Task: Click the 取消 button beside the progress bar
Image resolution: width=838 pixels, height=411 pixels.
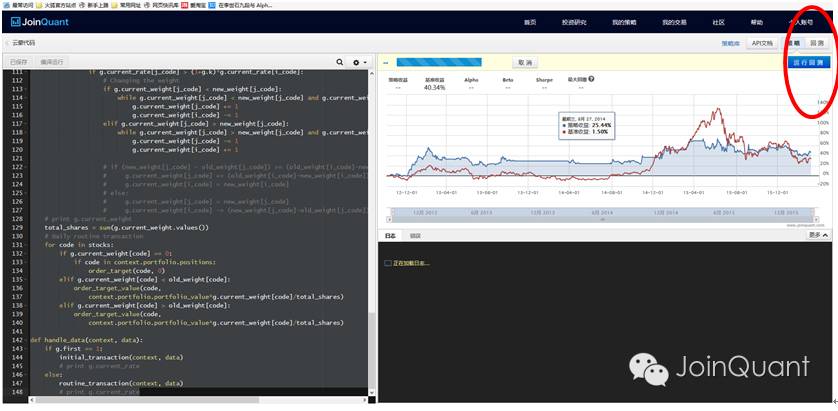Action: (524, 63)
